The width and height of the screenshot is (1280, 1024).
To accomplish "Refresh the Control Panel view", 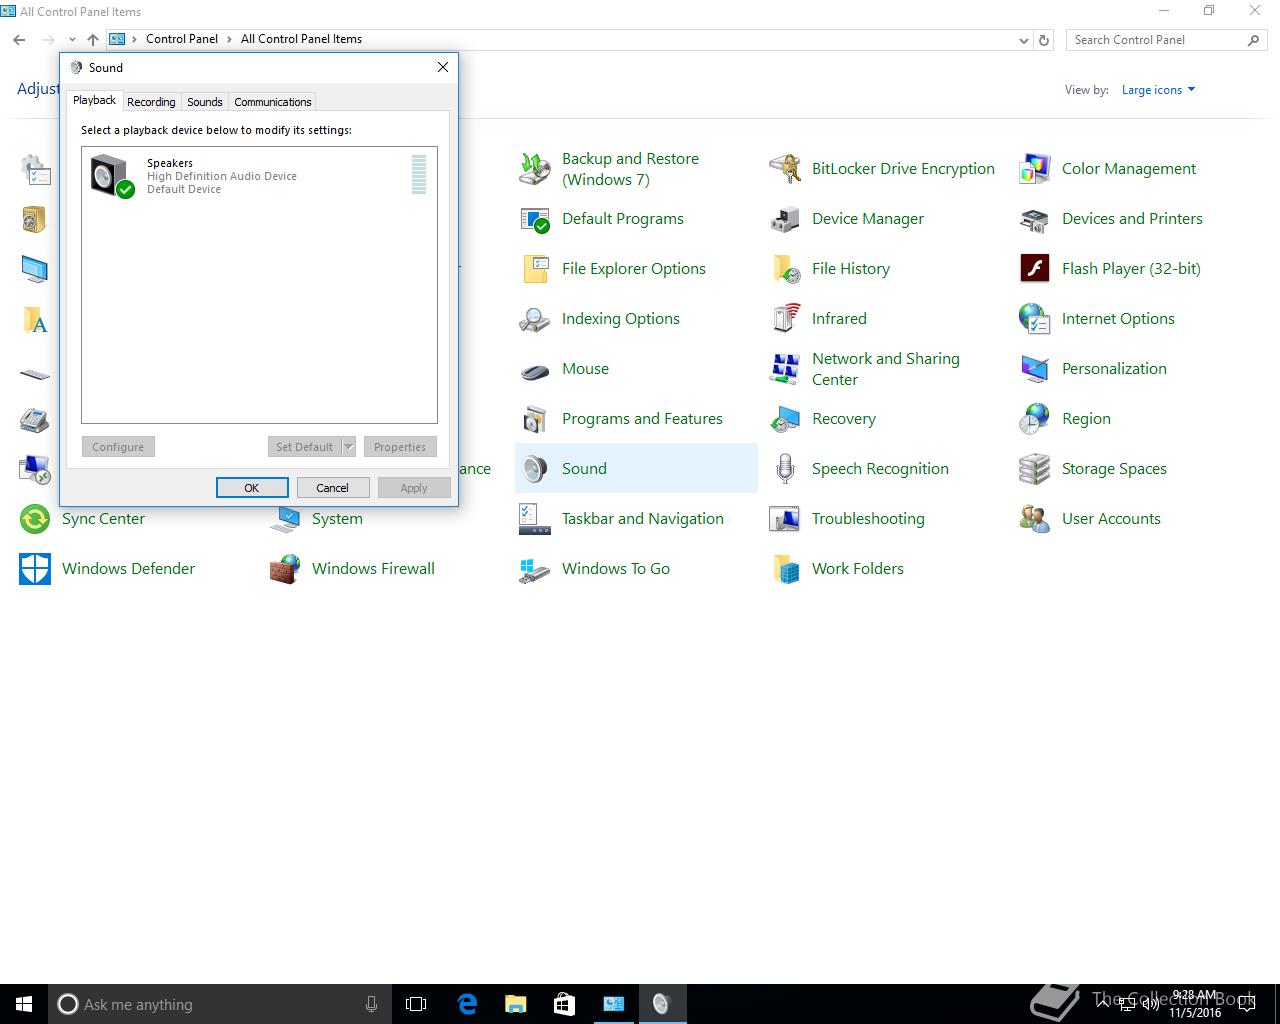I will (x=1044, y=40).
